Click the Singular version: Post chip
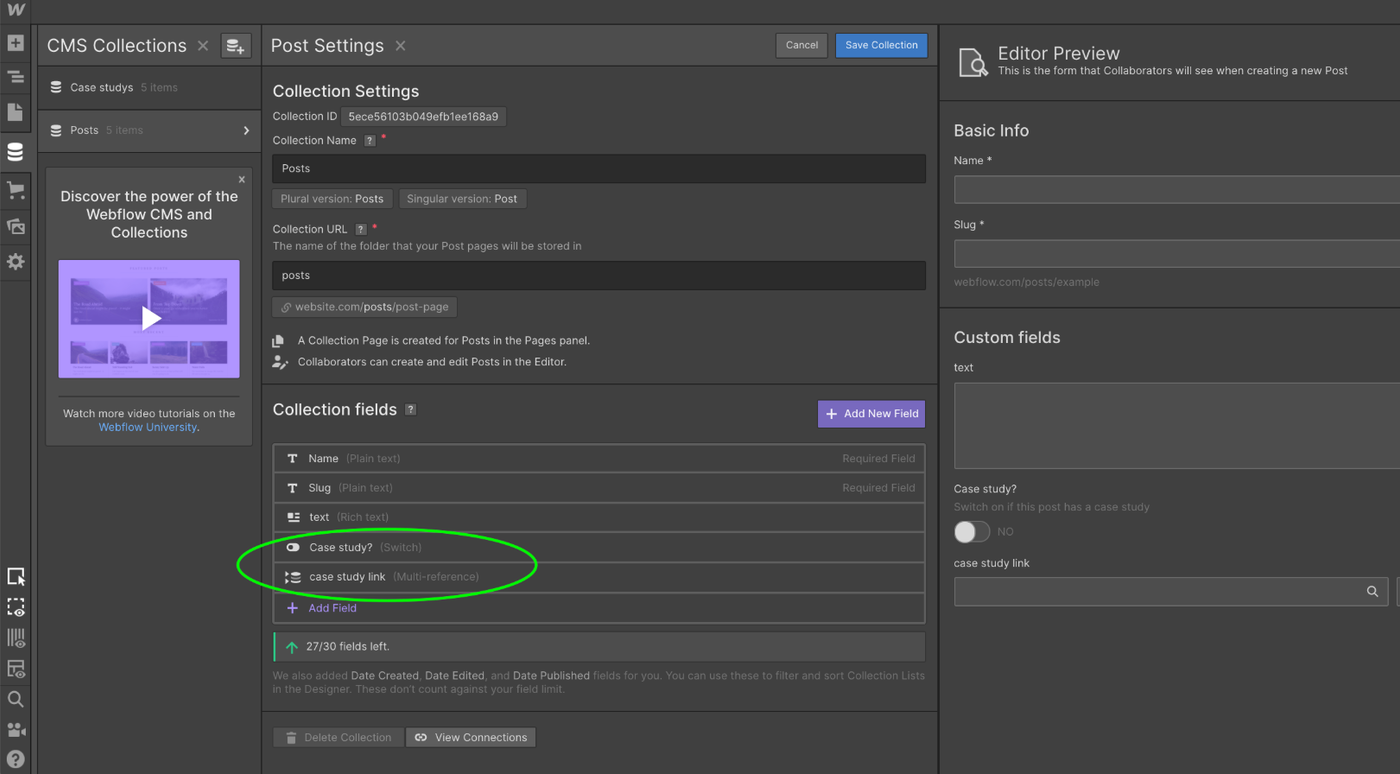 (x=462, y=199)
